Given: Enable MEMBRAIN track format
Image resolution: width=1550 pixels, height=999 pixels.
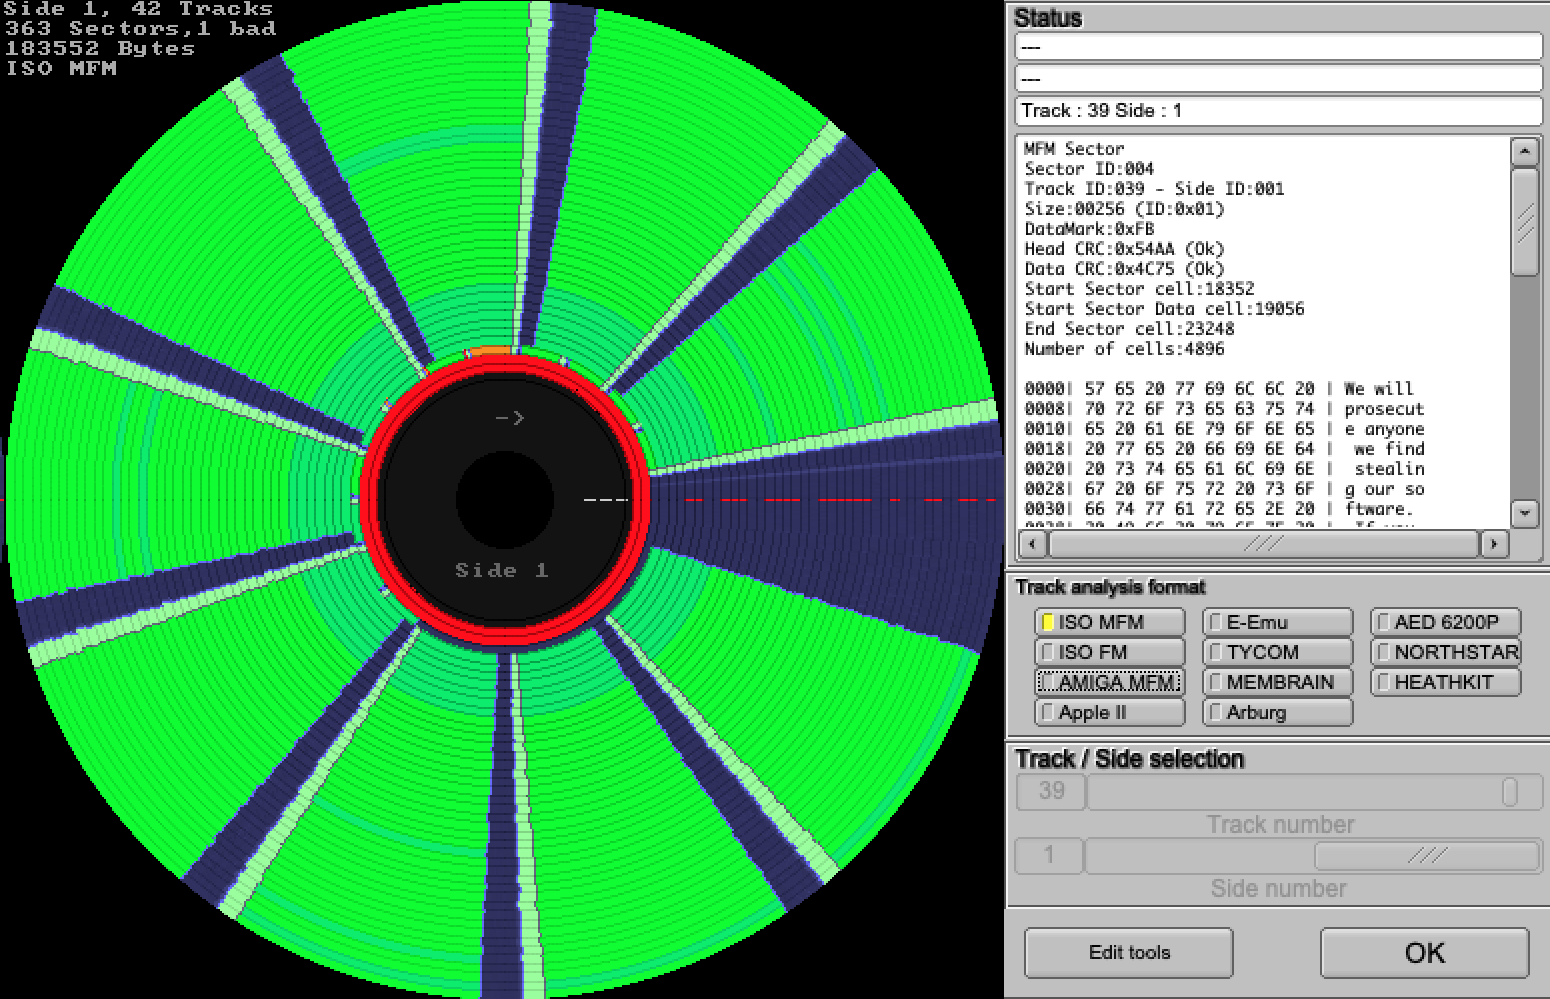Looking at the screenshot, I should click(x=1277, y=682).
